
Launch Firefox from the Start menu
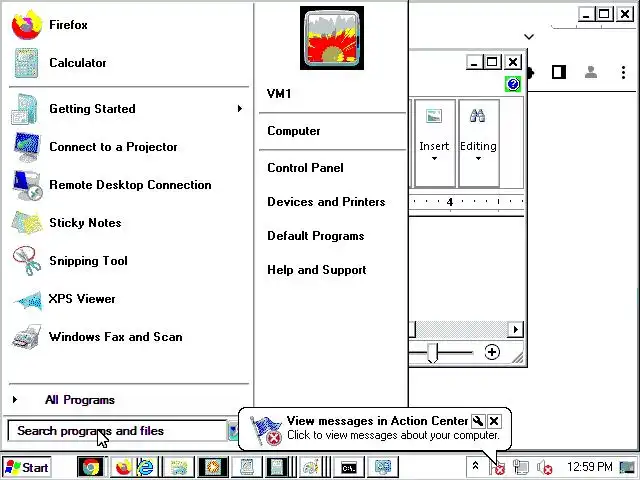click(129, 25)
